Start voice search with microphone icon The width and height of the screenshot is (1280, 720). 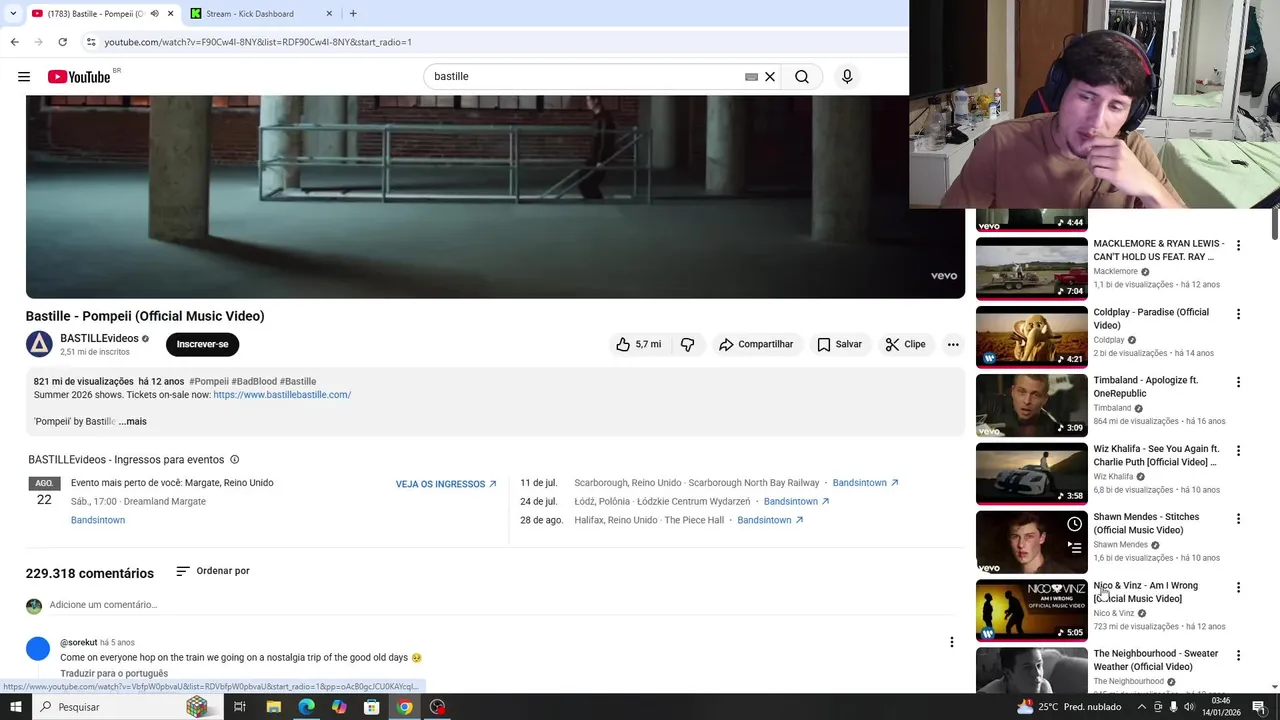[847, 76]
